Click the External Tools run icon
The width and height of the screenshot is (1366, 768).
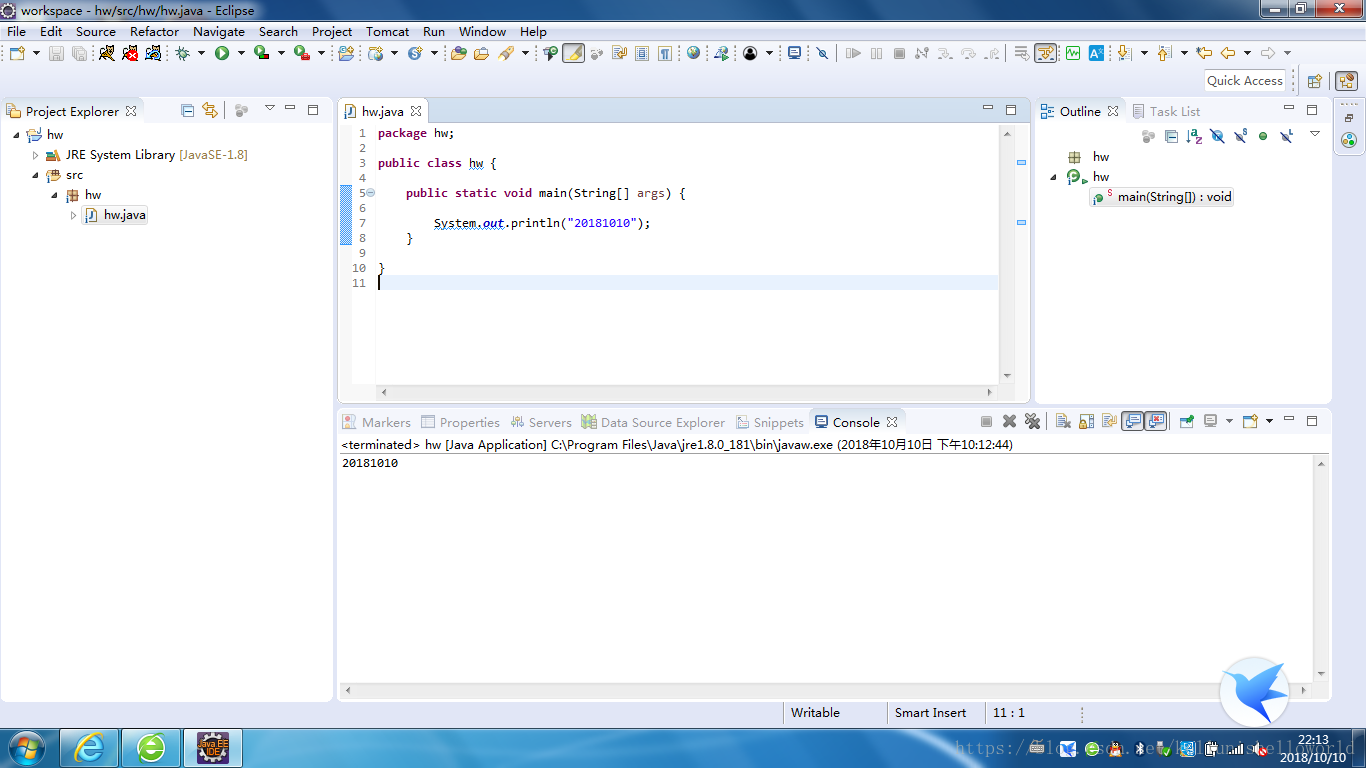301,53
